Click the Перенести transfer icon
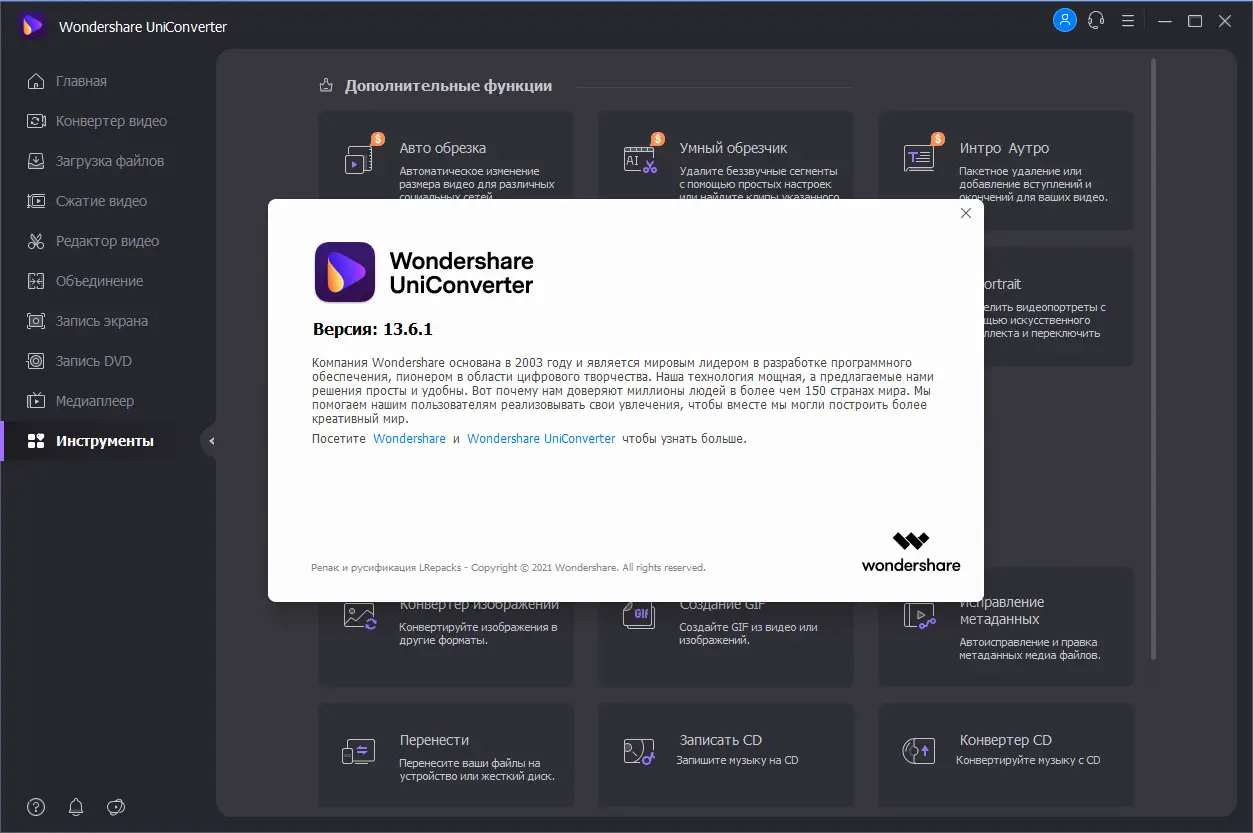Viewport: 1253px width, 833px height. (359, 751)
